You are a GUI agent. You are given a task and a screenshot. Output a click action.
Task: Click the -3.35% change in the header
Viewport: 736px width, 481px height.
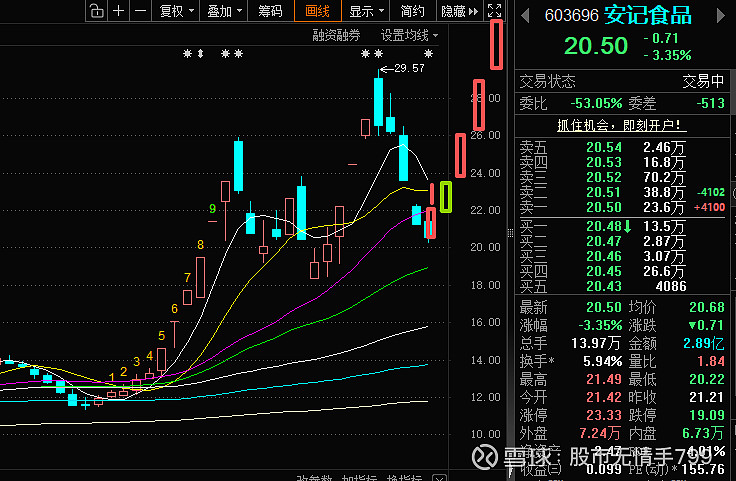point(667,55)
